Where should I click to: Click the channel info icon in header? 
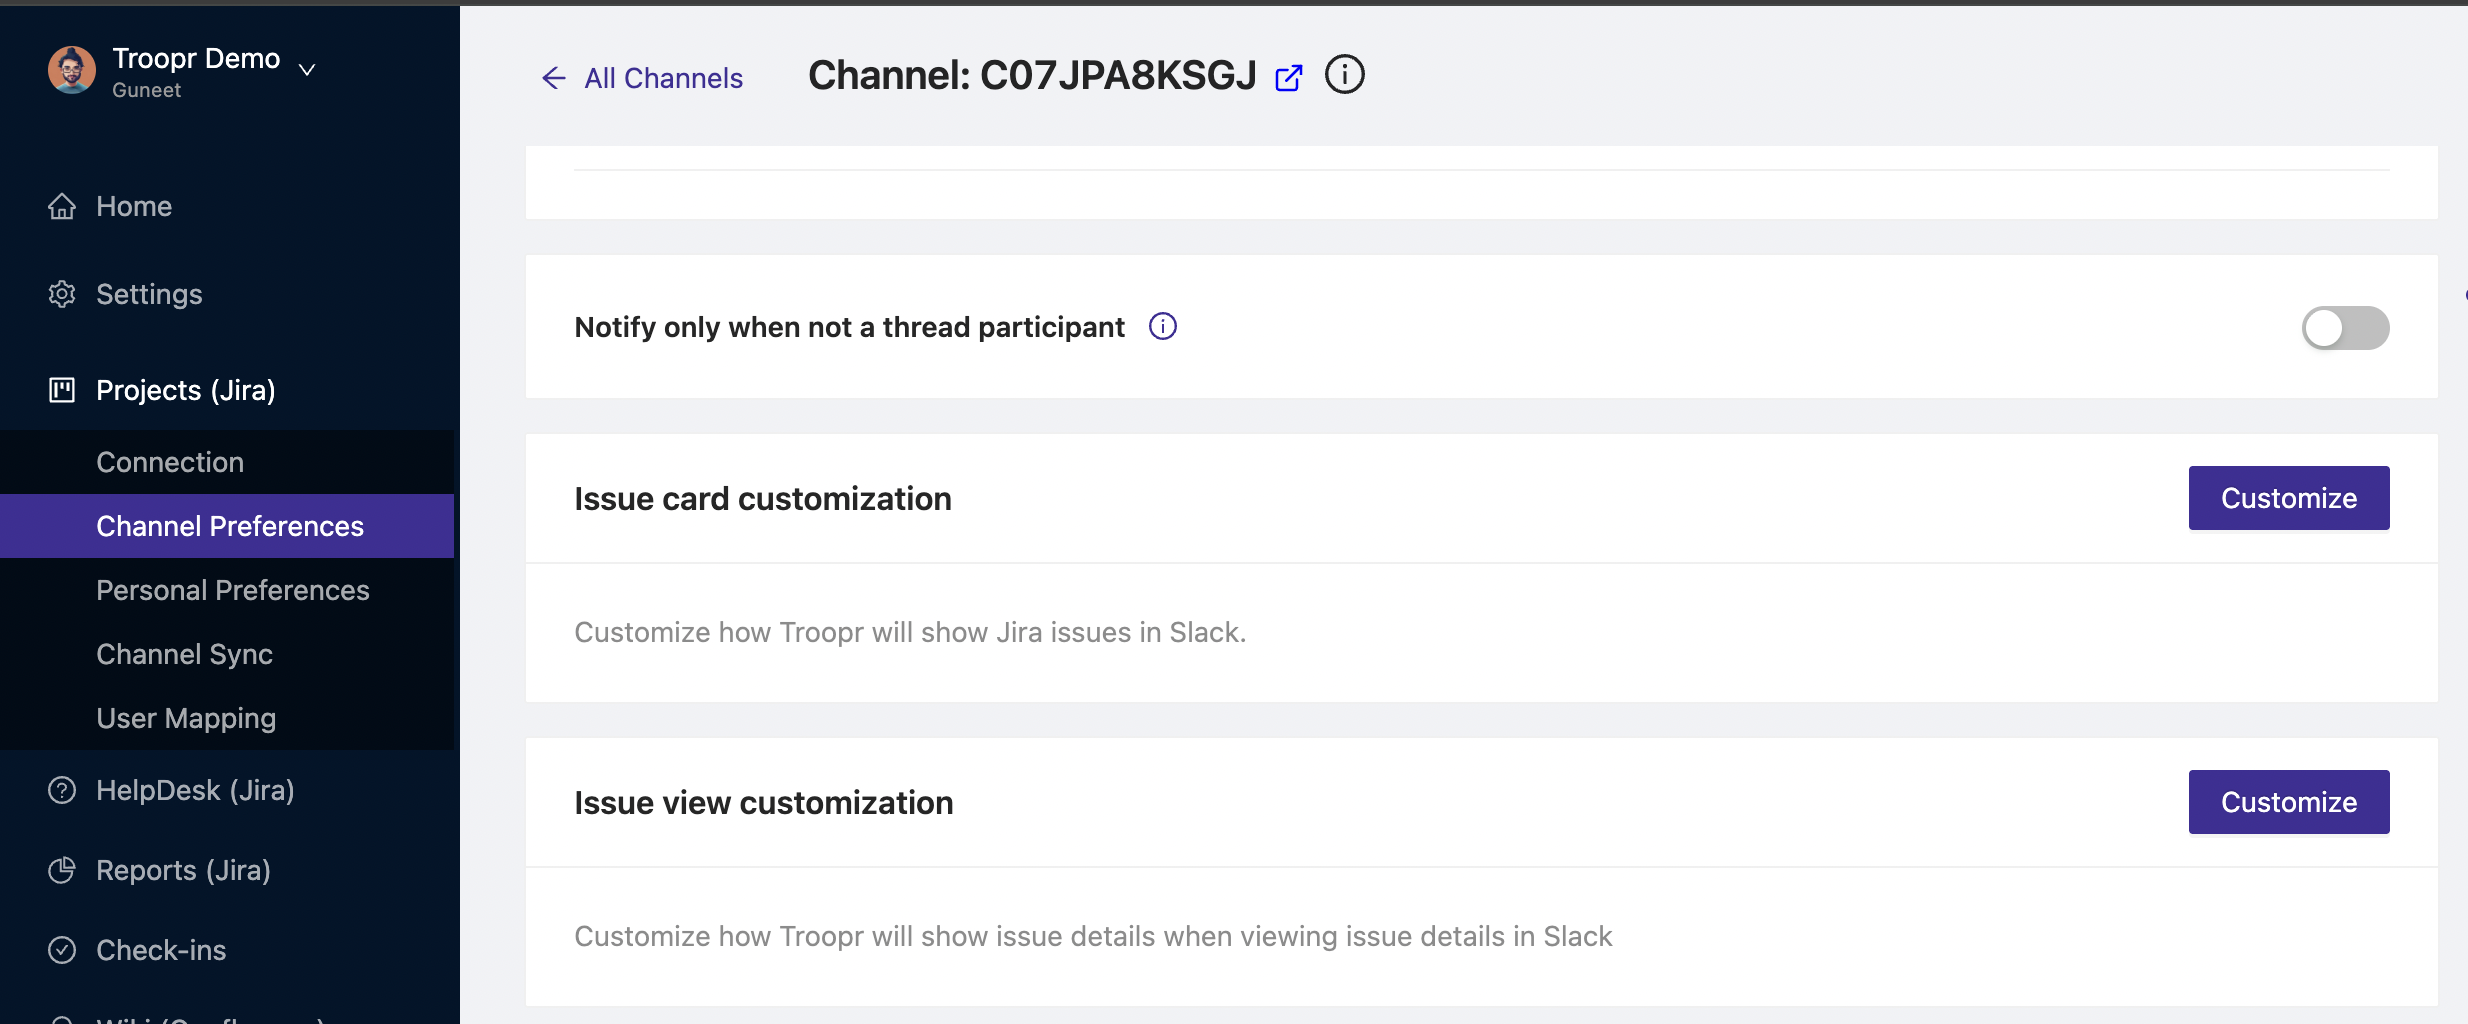(1345, 74)
